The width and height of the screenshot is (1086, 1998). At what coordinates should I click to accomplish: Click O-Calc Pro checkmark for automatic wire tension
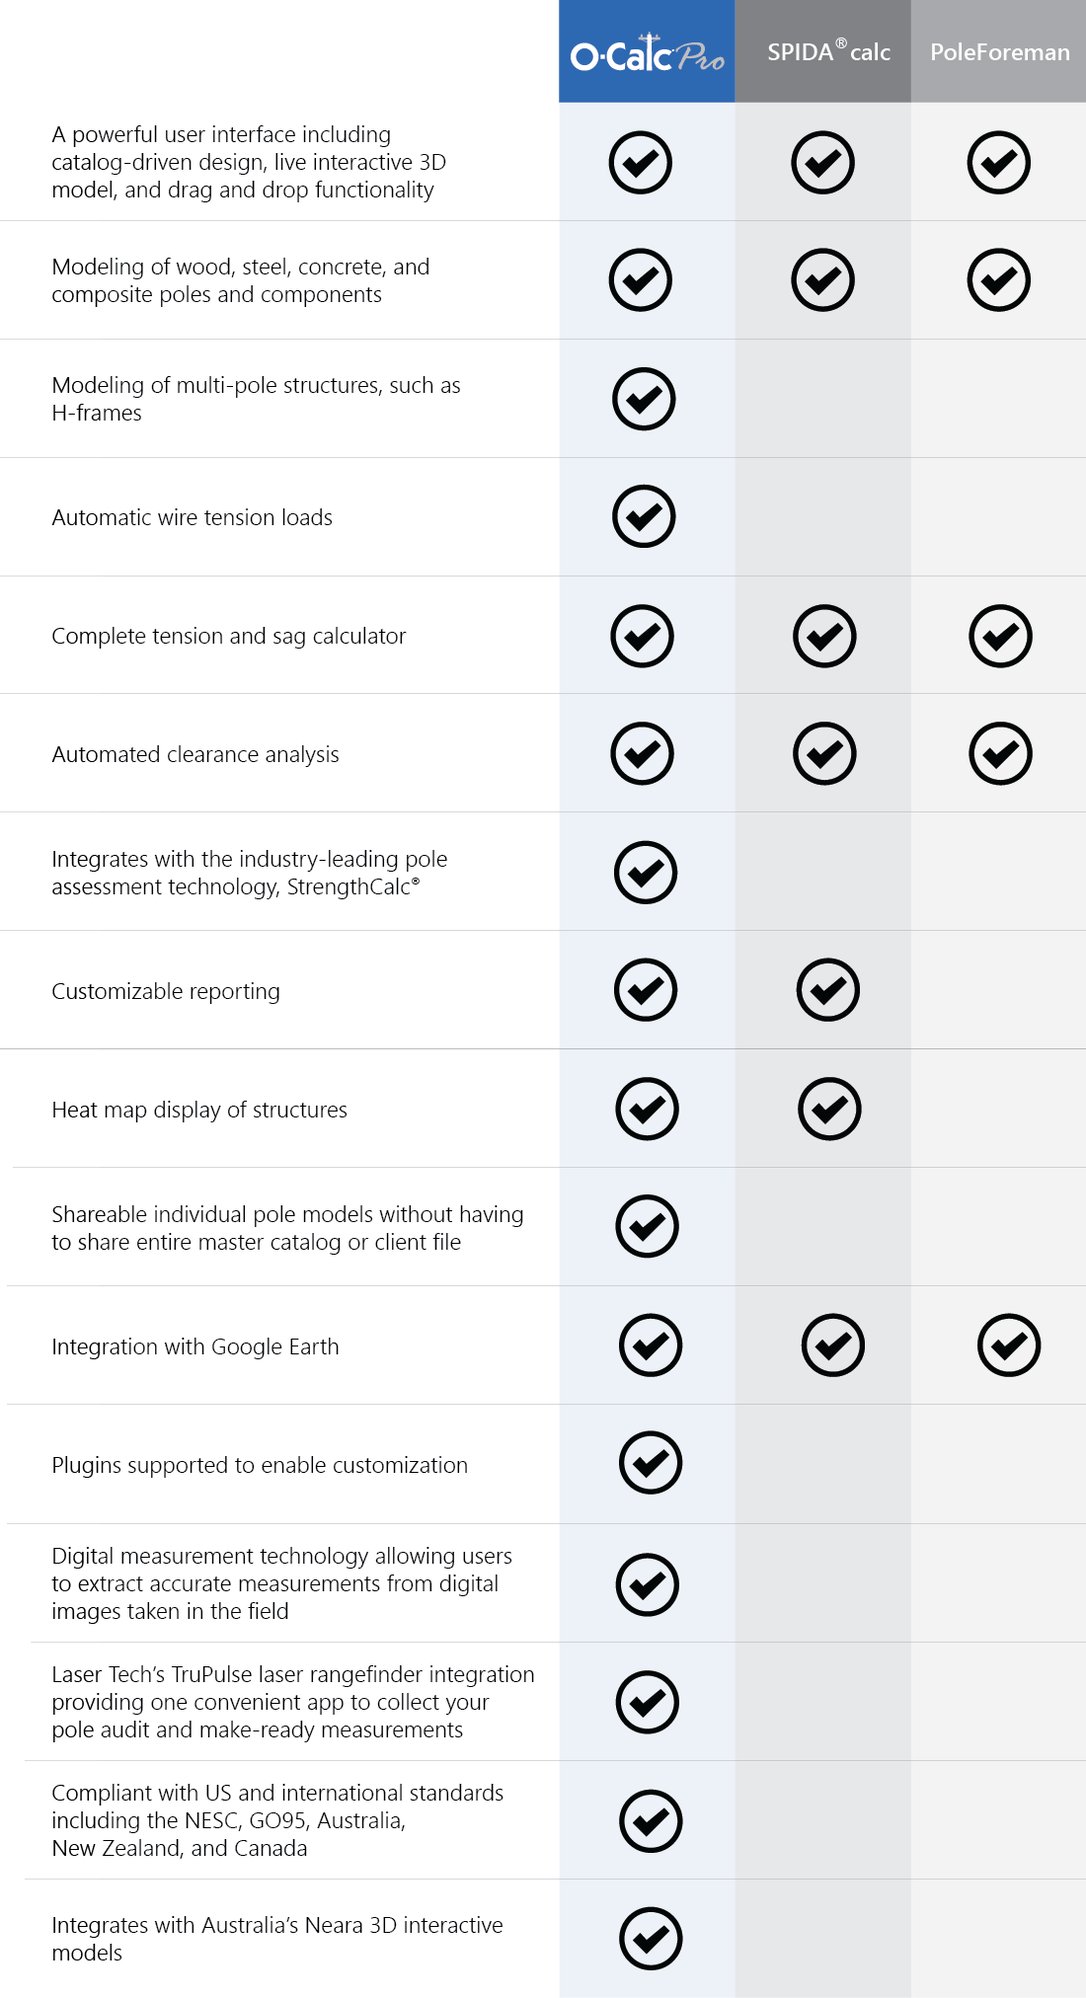pos(644,517)
